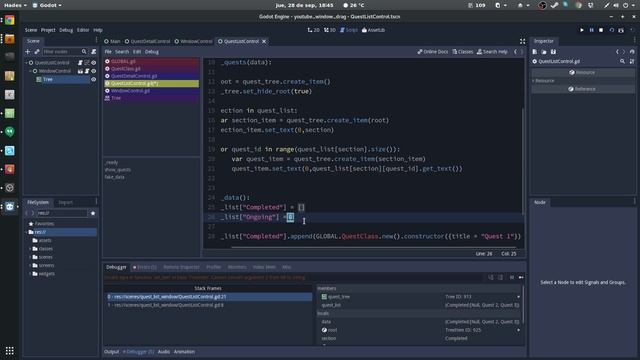Go back in the script editor history
The height and width of the screenshot is (360, 640).
click(515, 52)
